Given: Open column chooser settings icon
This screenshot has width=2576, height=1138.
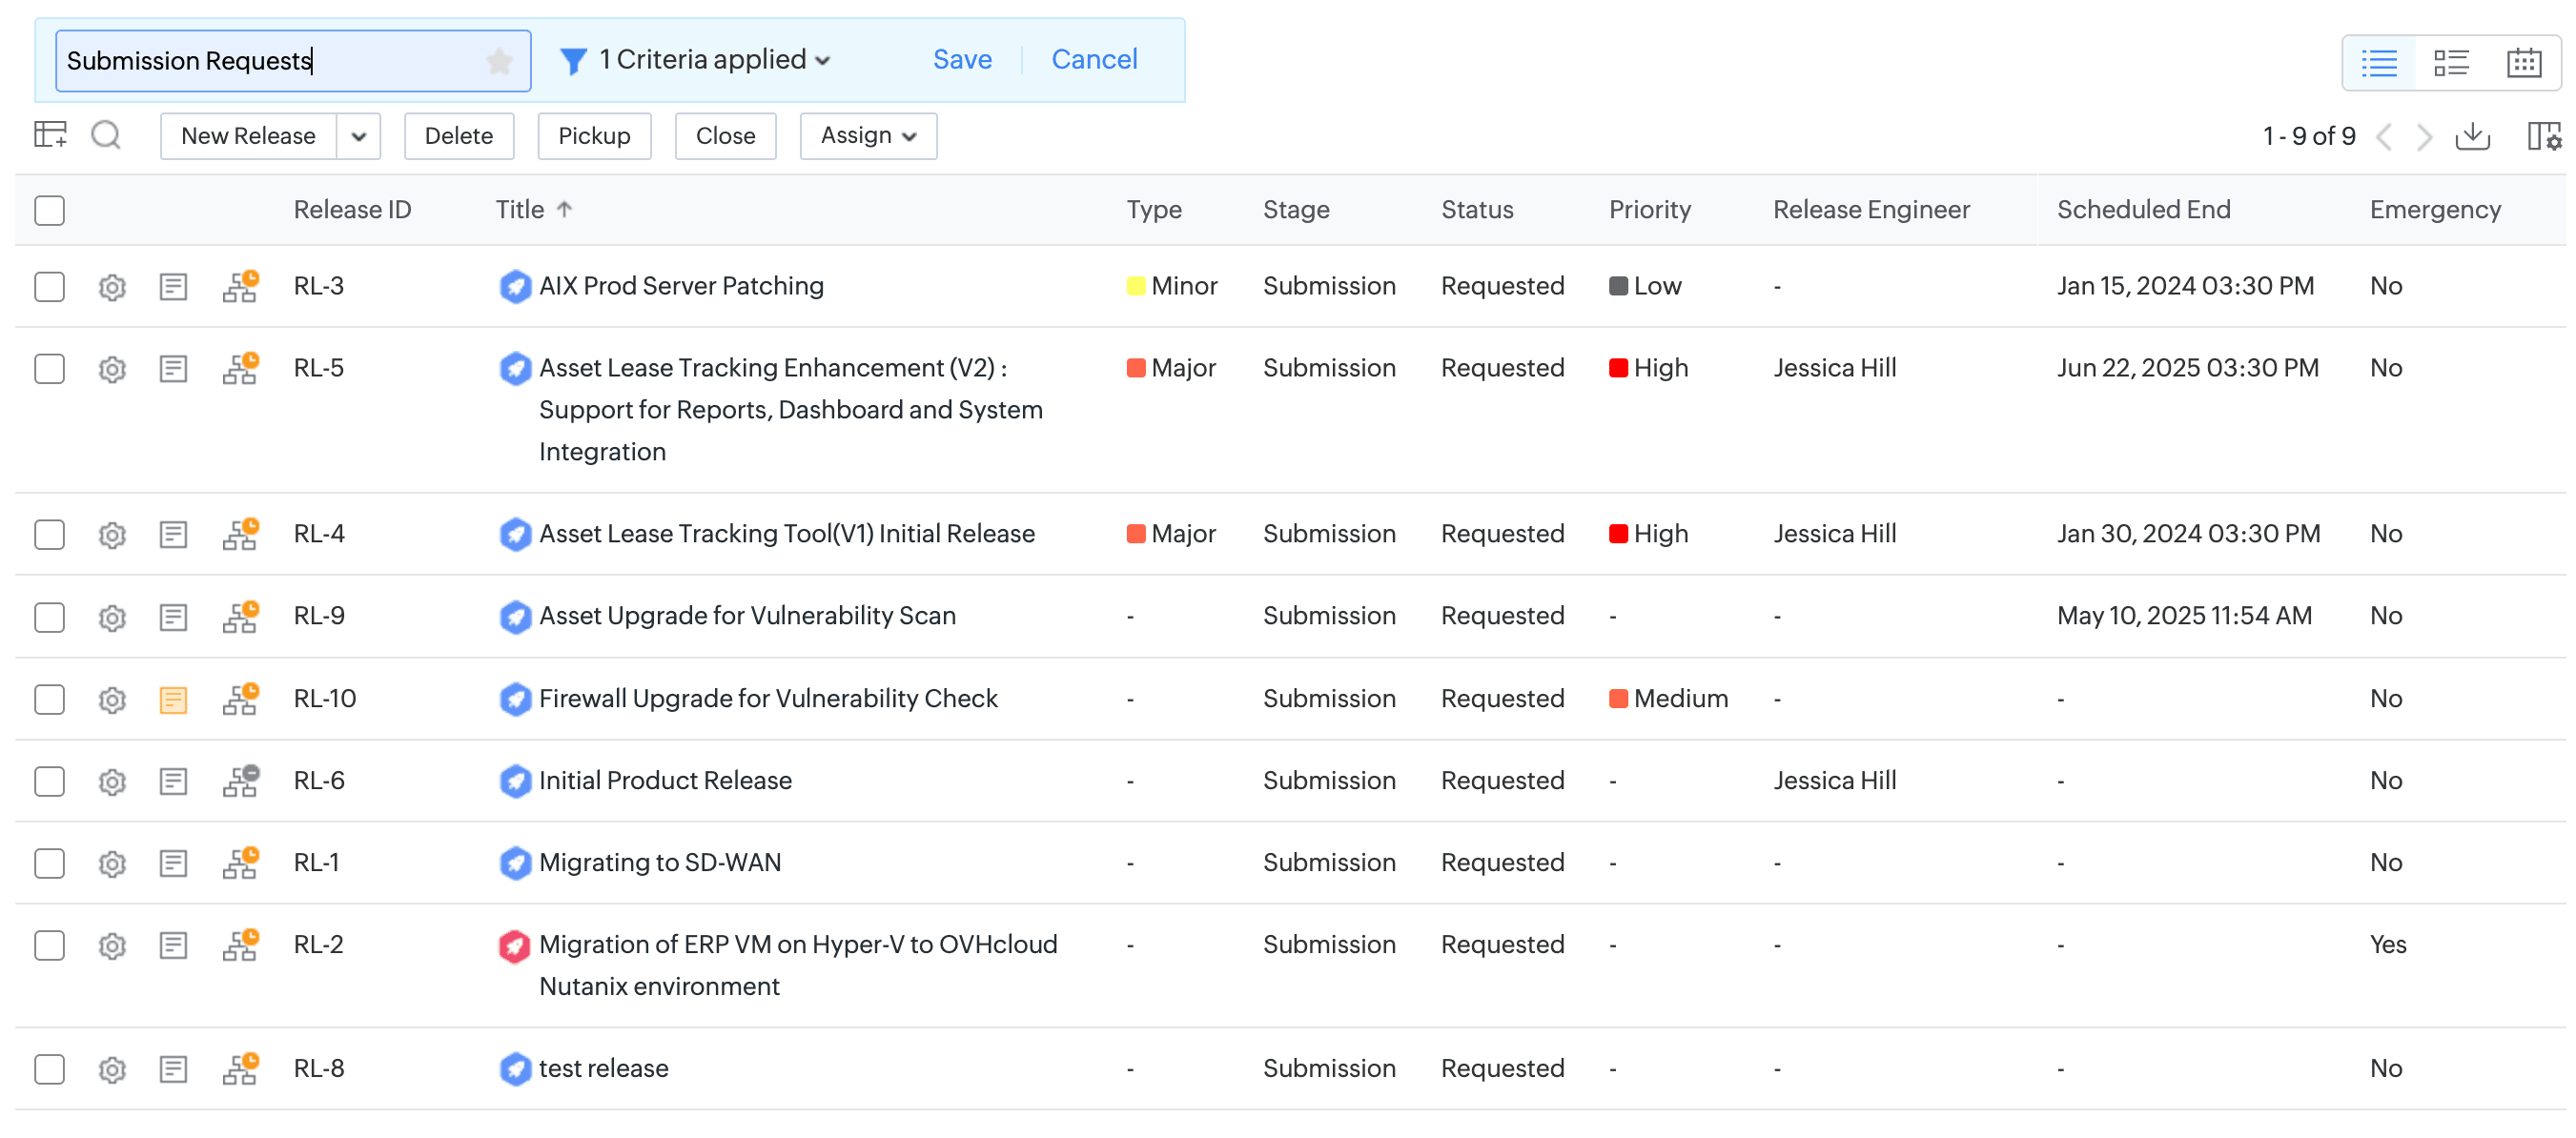Looking at the screenshot, I should tap(2543, 136).
